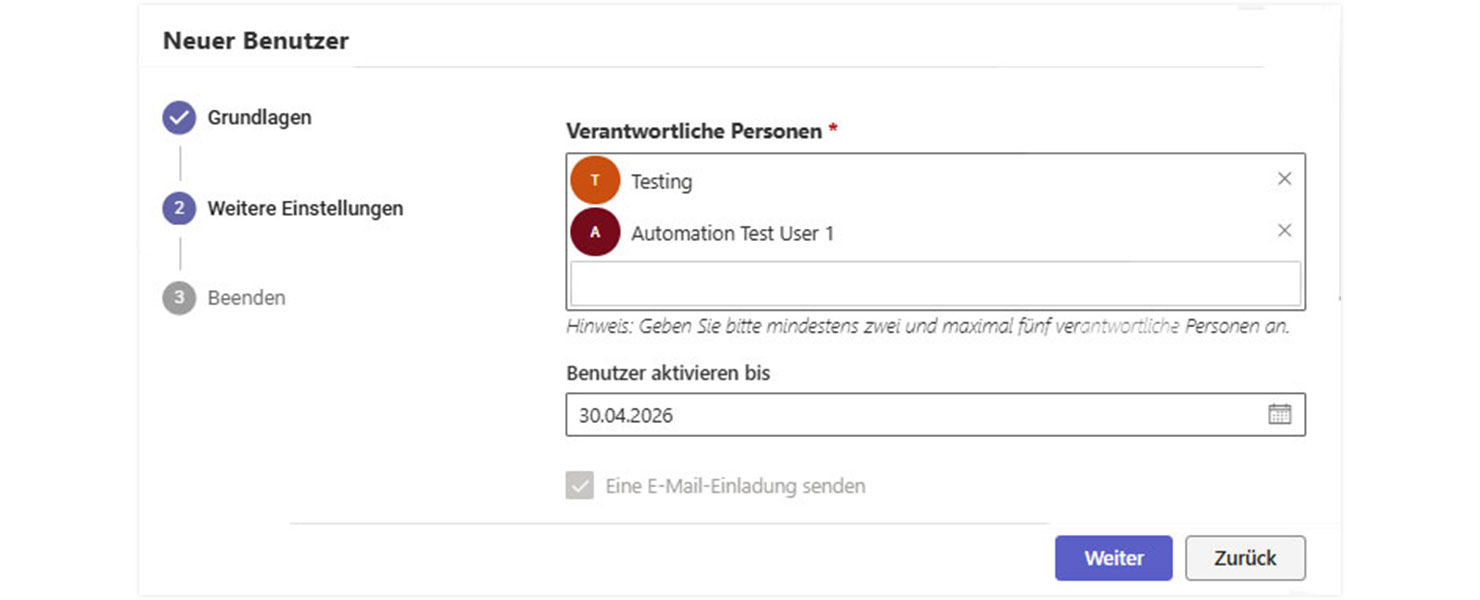Click the Weiter button

click(x=1113, y=558)
